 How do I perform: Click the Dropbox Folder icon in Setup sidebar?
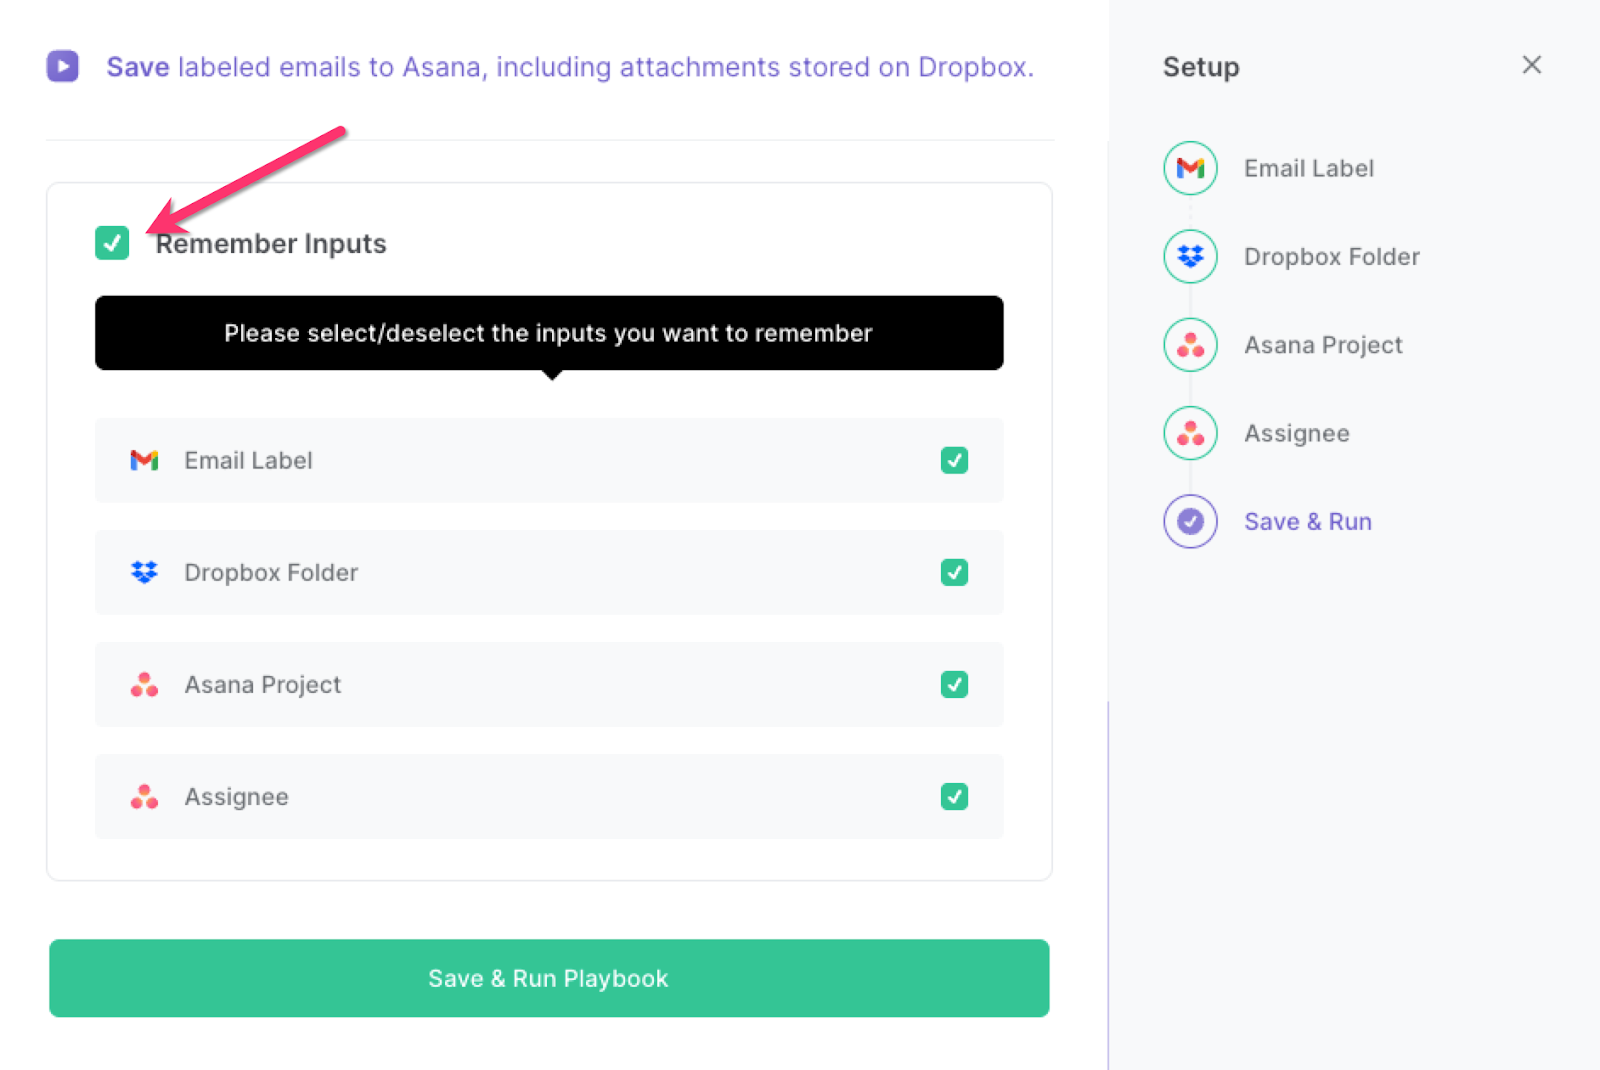tap(1189, 256)
